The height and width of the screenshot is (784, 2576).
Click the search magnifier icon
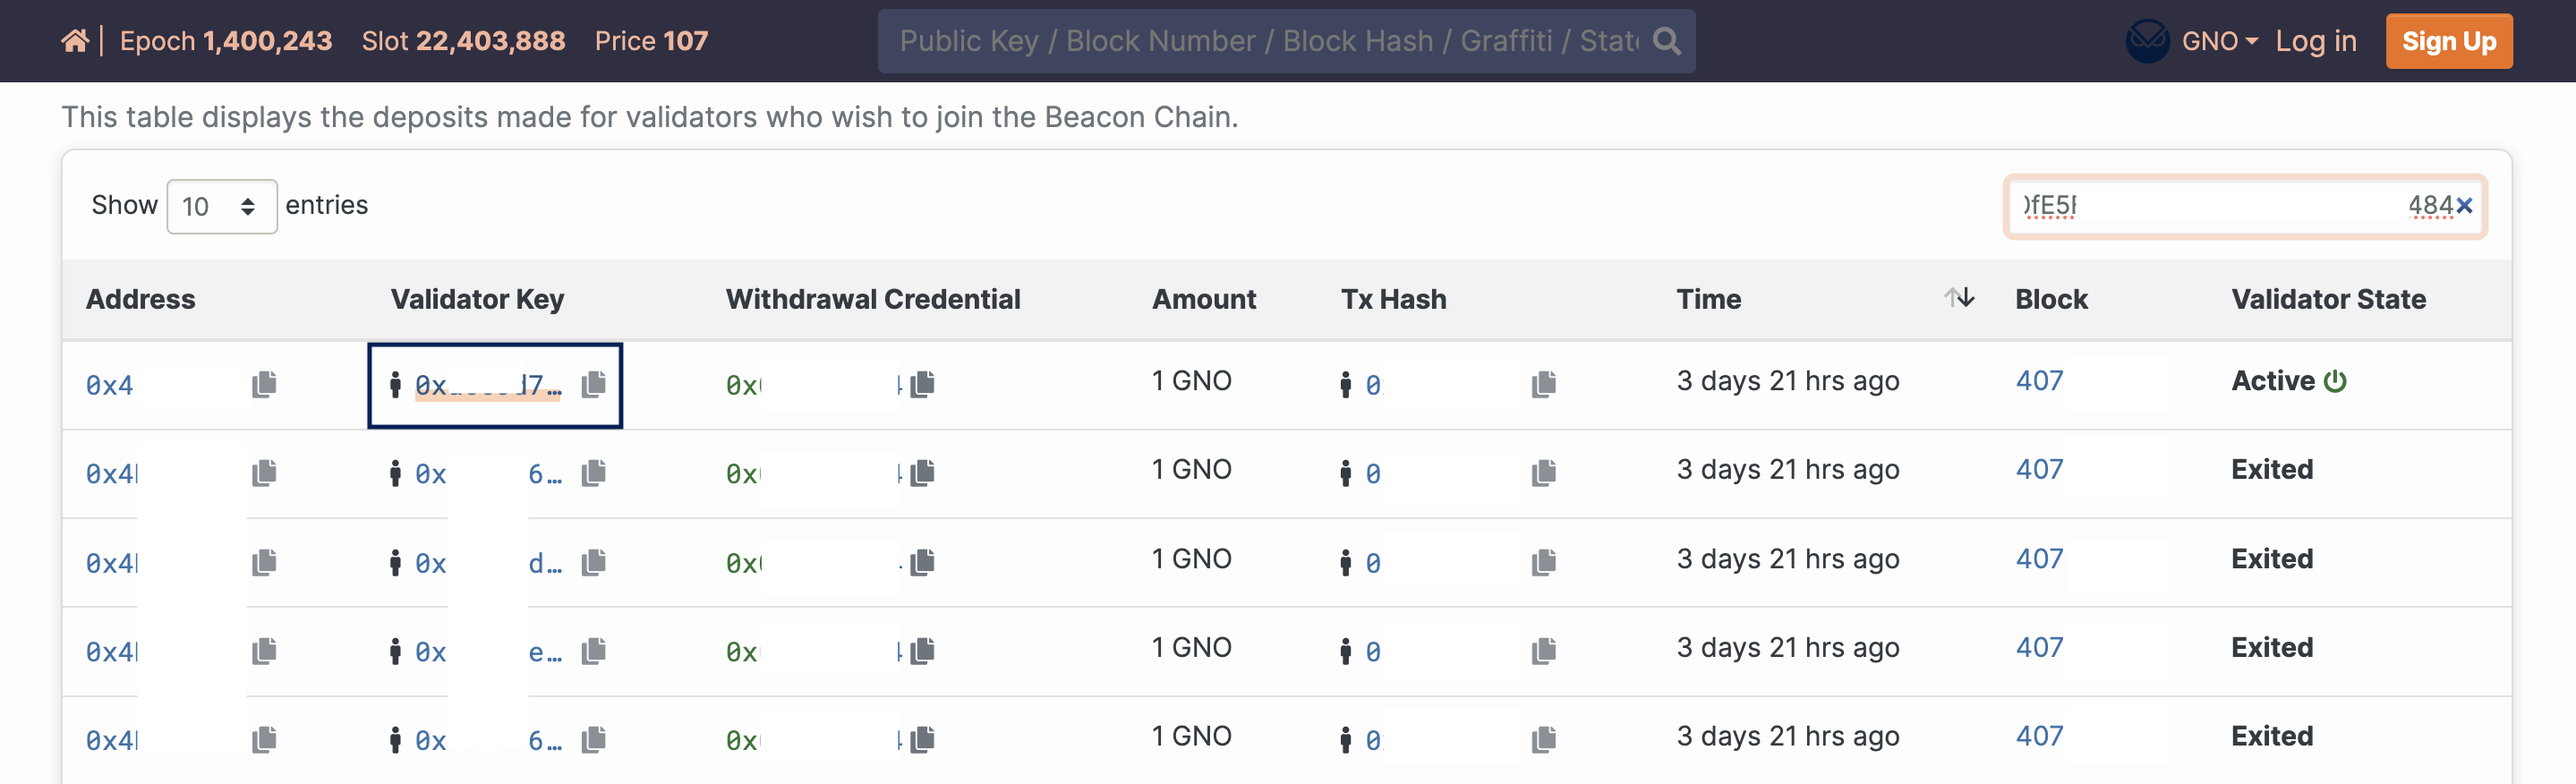tap(1666, 41)
